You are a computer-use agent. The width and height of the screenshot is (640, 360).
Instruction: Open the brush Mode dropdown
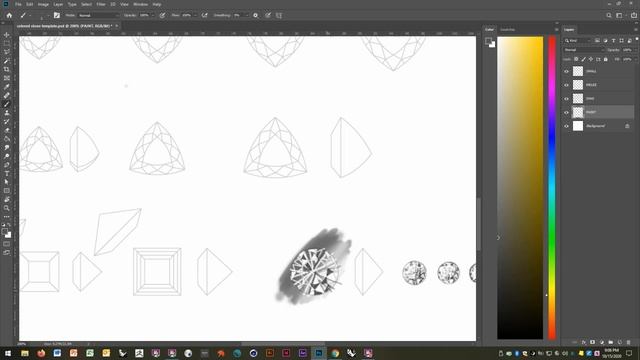point(99,16)
